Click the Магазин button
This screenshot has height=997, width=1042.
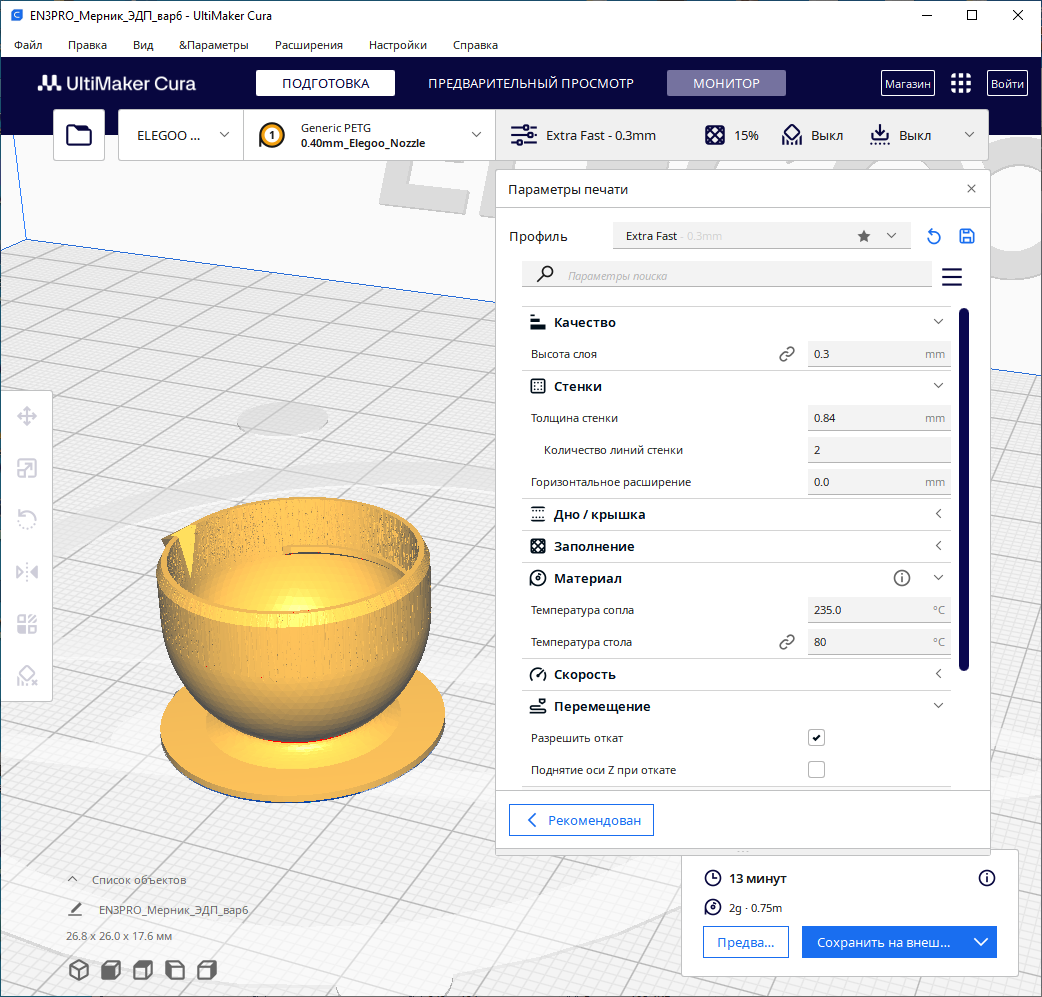907,84
